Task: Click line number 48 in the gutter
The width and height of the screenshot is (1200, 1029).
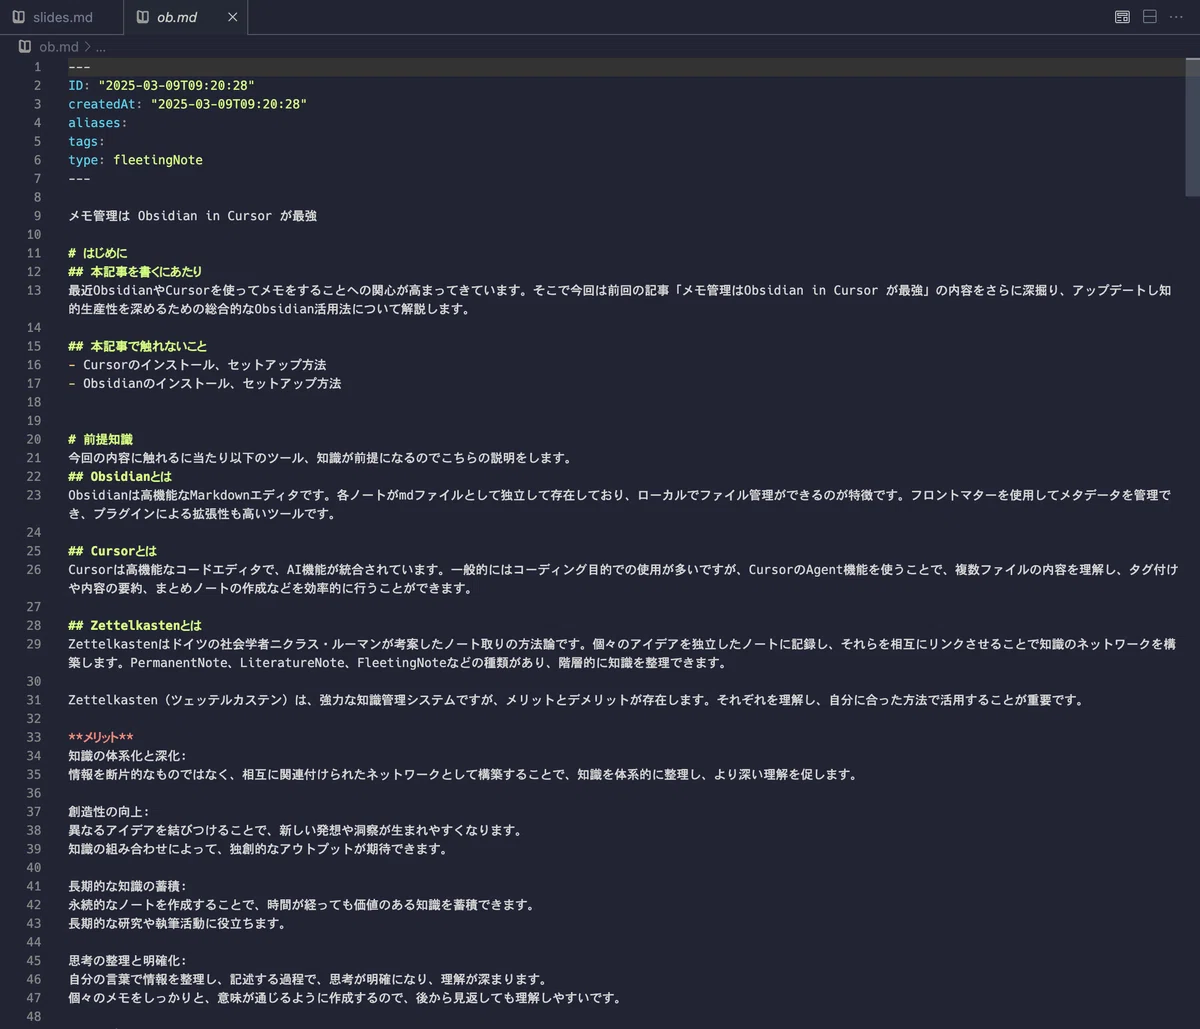Action: pyautogui.click(x=34, y=1016)
